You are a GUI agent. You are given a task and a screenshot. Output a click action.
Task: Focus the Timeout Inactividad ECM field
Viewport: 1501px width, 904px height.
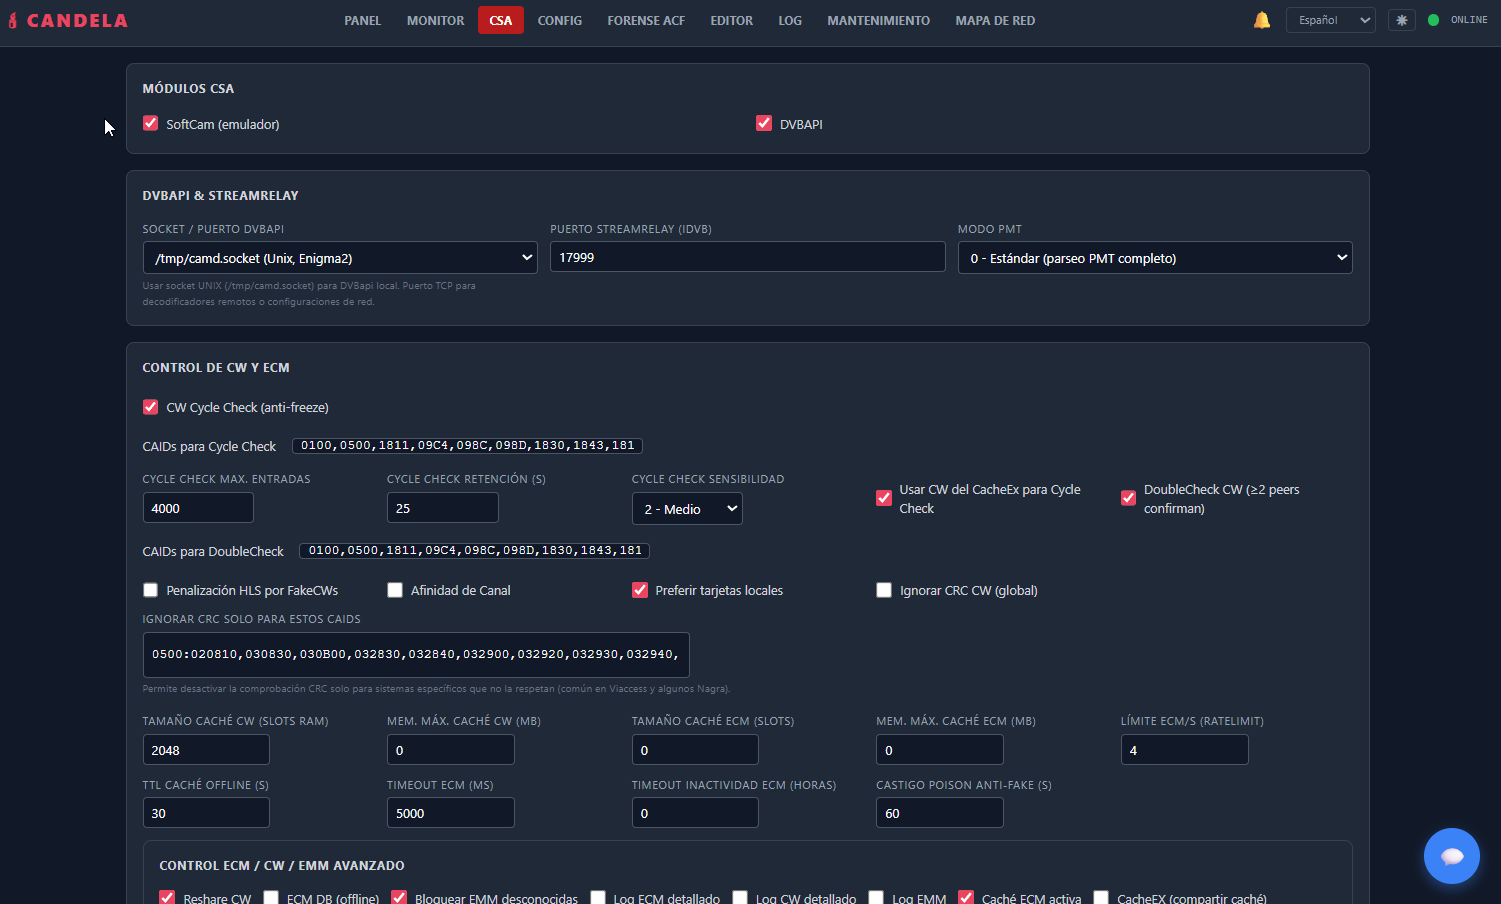click(x=695, y=813)
